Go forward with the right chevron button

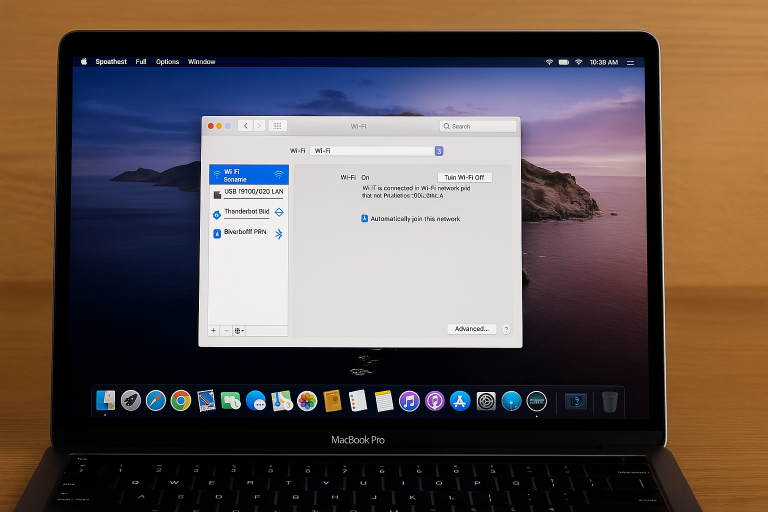pos(259,126)
